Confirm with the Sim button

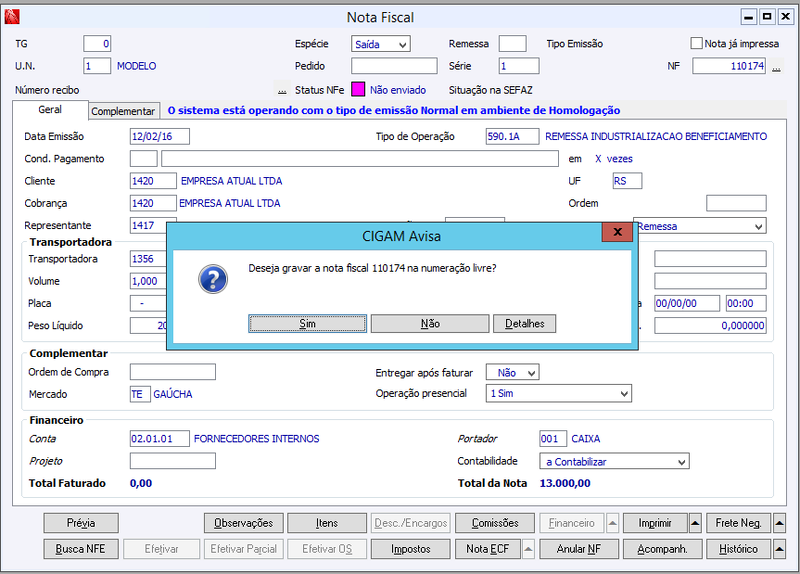pyautogui.click(x=307, y=323)
